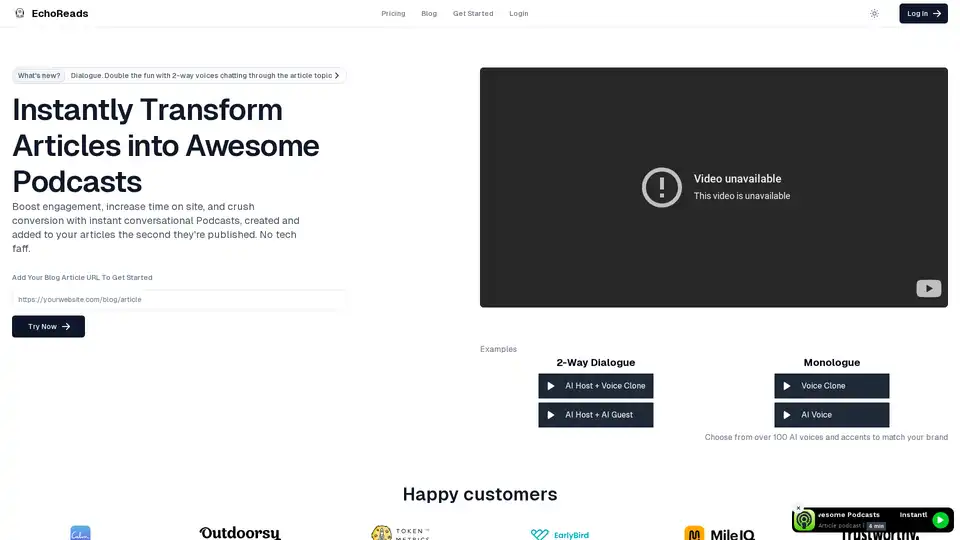960x540 pixels.
Task: Click the Outdoorsy customer logo
Action: click(x=240, y=533)
